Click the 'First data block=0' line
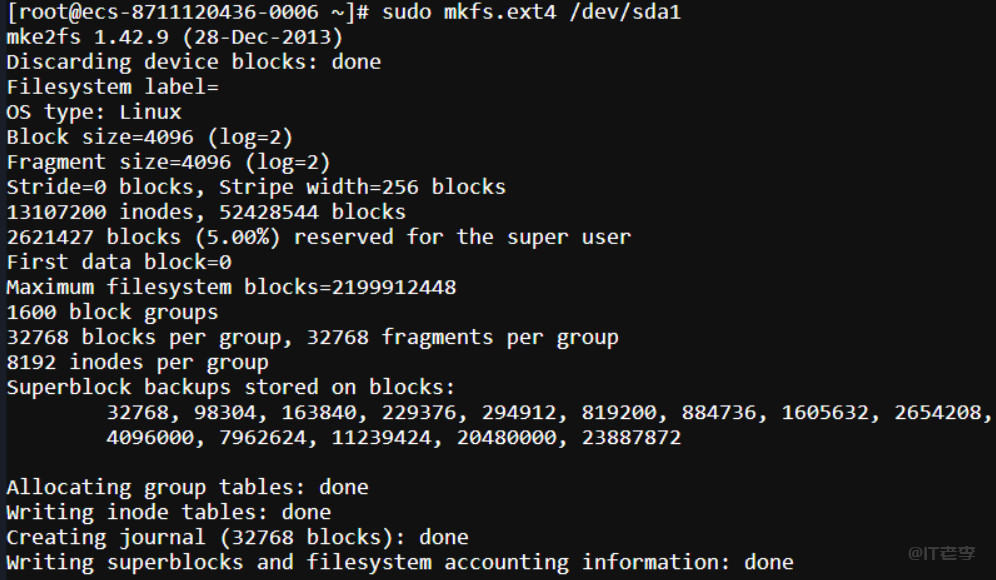 tap(118, 262)
